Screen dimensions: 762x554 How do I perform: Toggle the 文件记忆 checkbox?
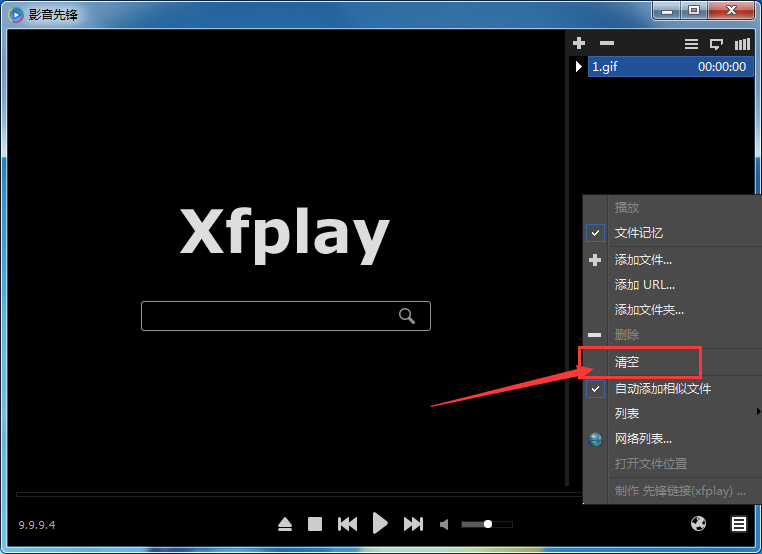[596, 233]
